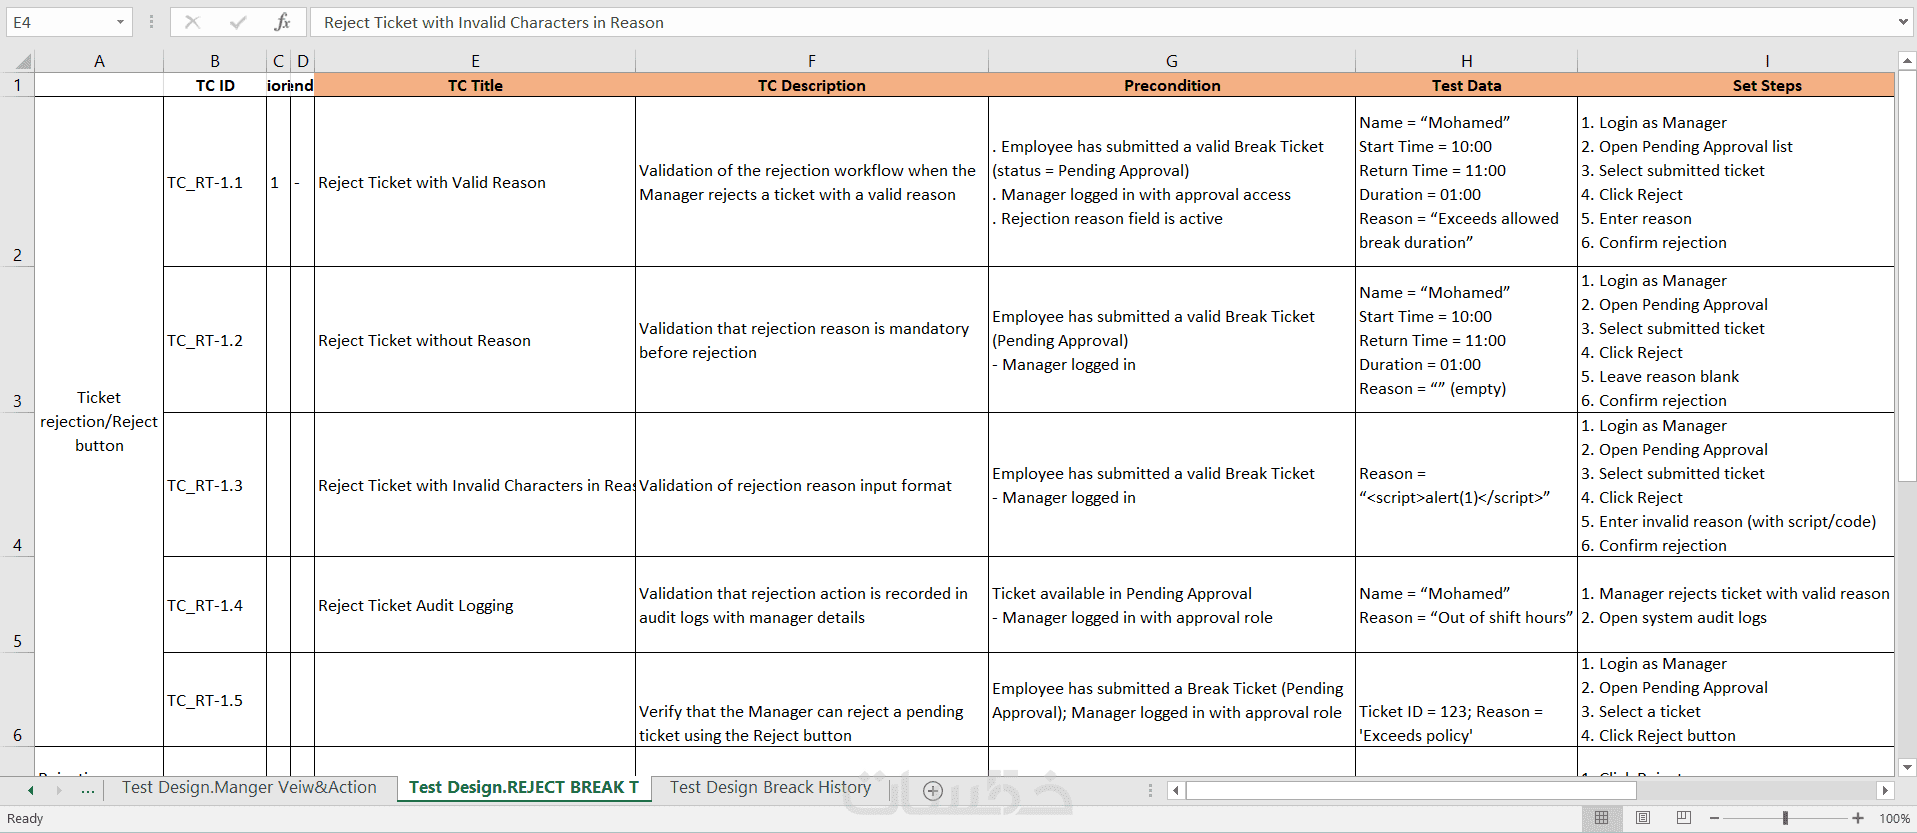Select the cell containing TC_RT-1.5

(x=215, y=700)
